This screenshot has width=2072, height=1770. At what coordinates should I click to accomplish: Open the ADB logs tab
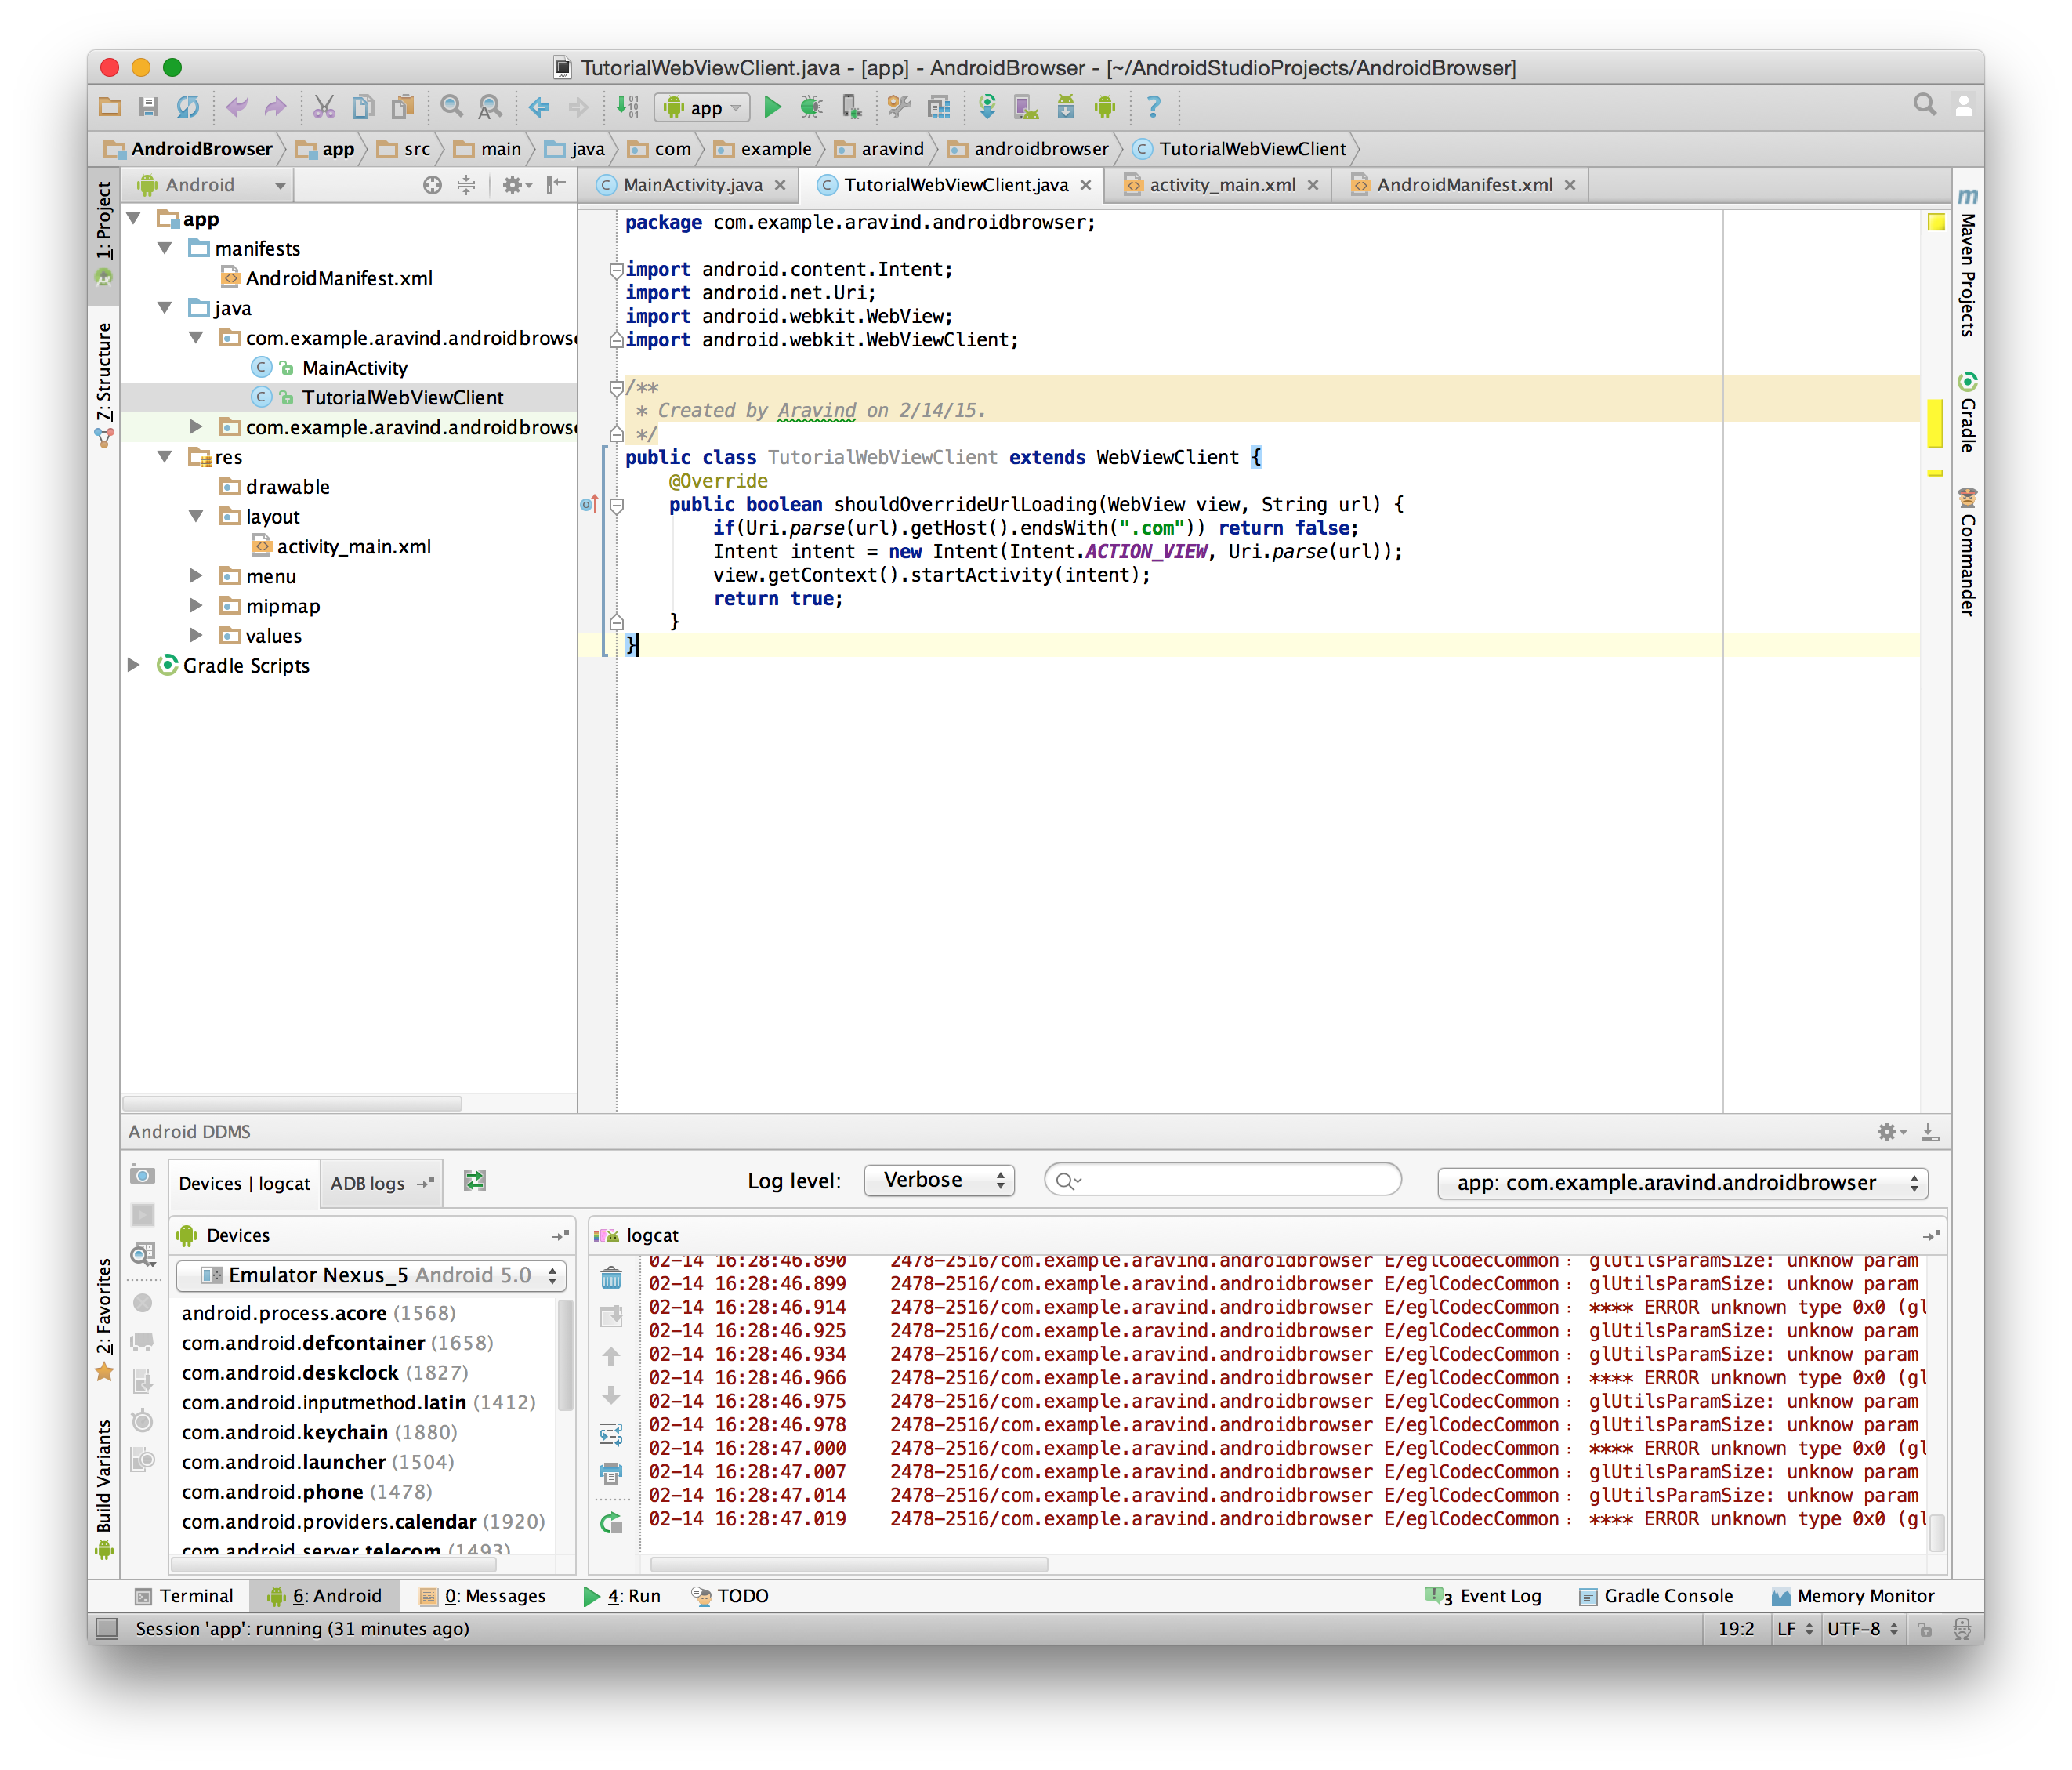click(x=368, y=1183)
